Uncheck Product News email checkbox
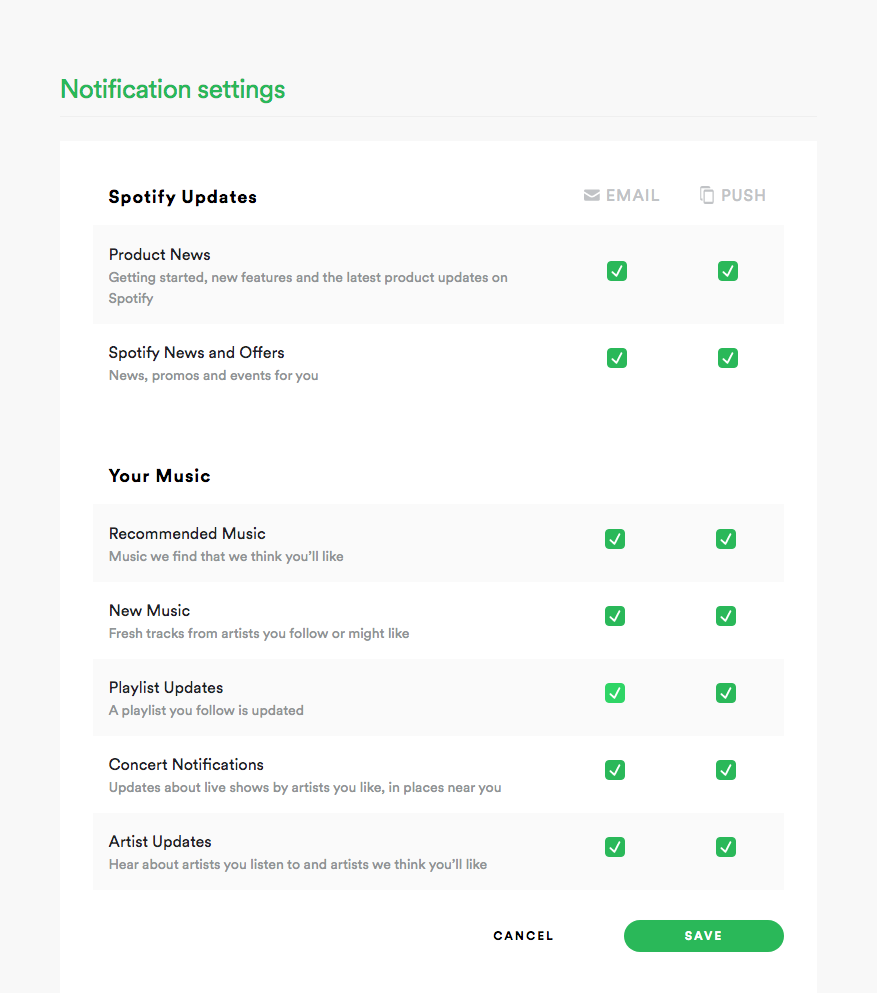 [x=617, y=271]
